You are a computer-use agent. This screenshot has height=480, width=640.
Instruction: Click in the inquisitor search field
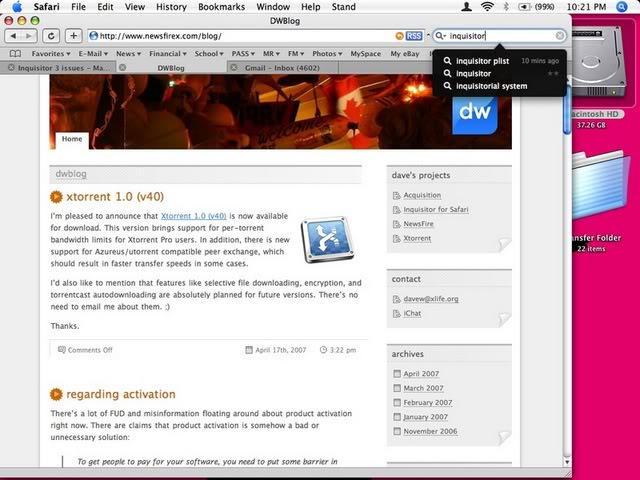(x=501, y=36)
